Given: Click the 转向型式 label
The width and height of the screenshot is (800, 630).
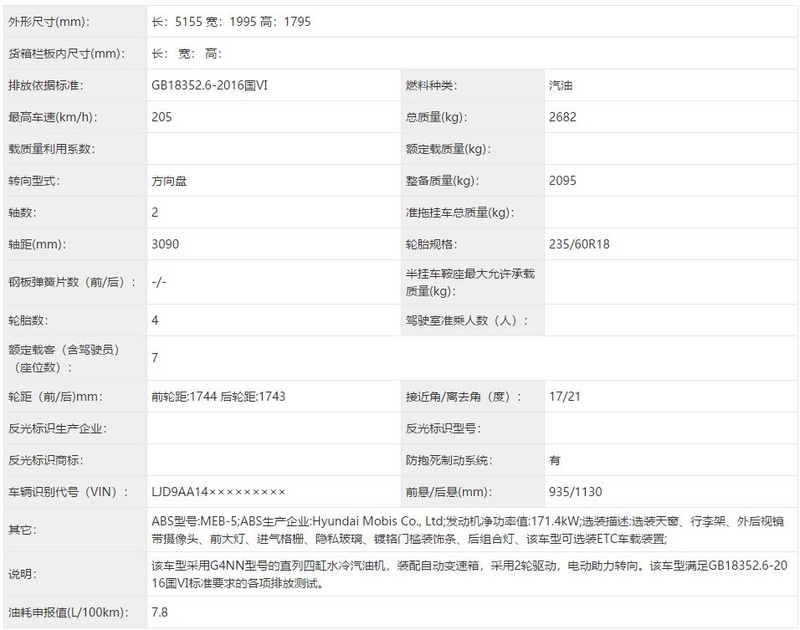Looking at the screenshot, I should (x=34, y=181).
